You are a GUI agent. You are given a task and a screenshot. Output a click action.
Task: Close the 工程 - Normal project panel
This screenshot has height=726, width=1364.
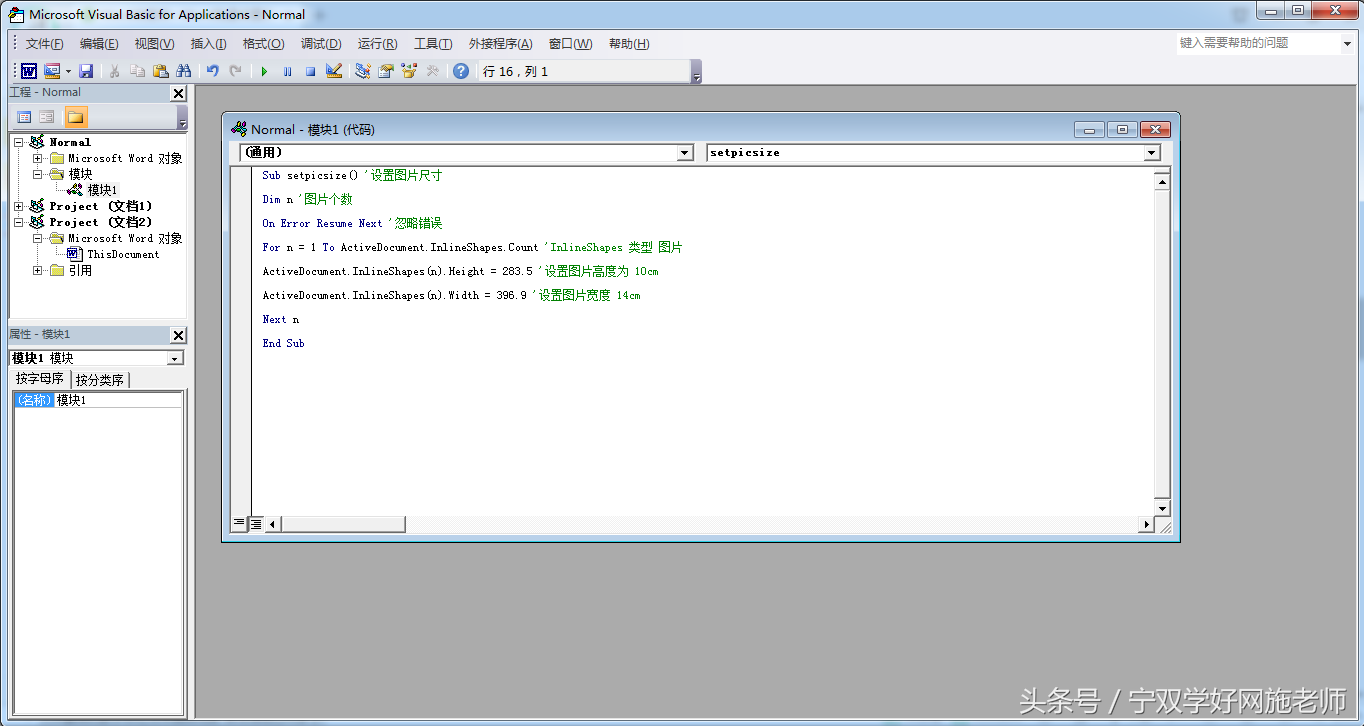pyautogui.click(x=178, y=93)
